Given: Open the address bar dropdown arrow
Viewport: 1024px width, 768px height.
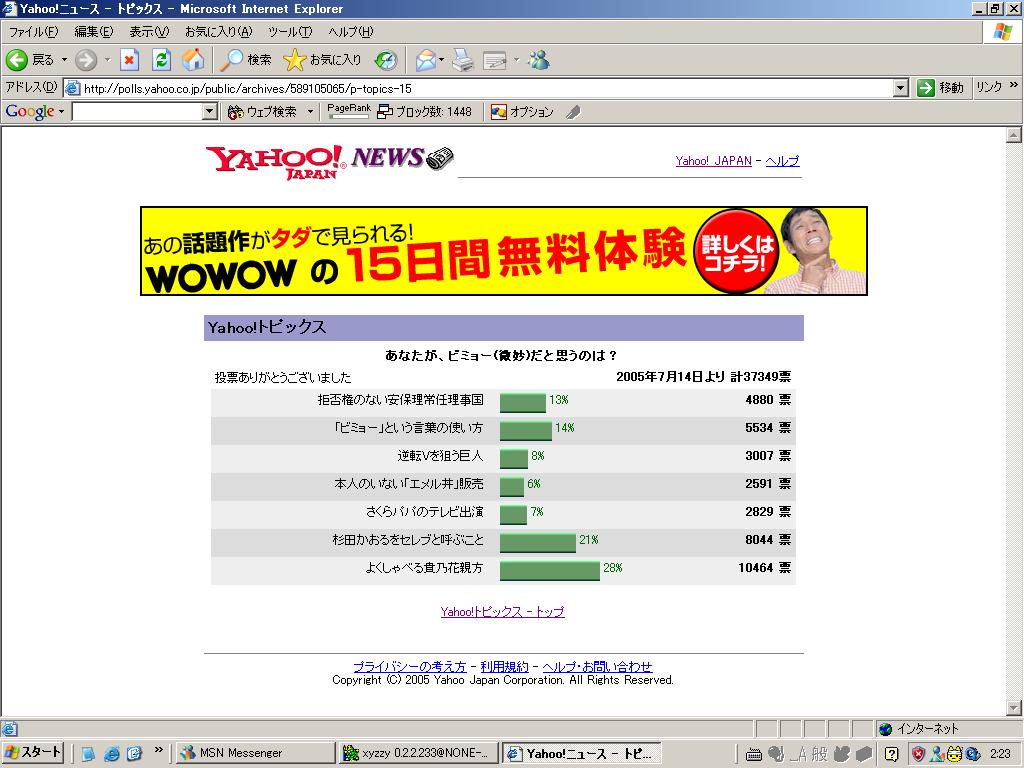Looking at the screenshot, I should click(901, 88).
